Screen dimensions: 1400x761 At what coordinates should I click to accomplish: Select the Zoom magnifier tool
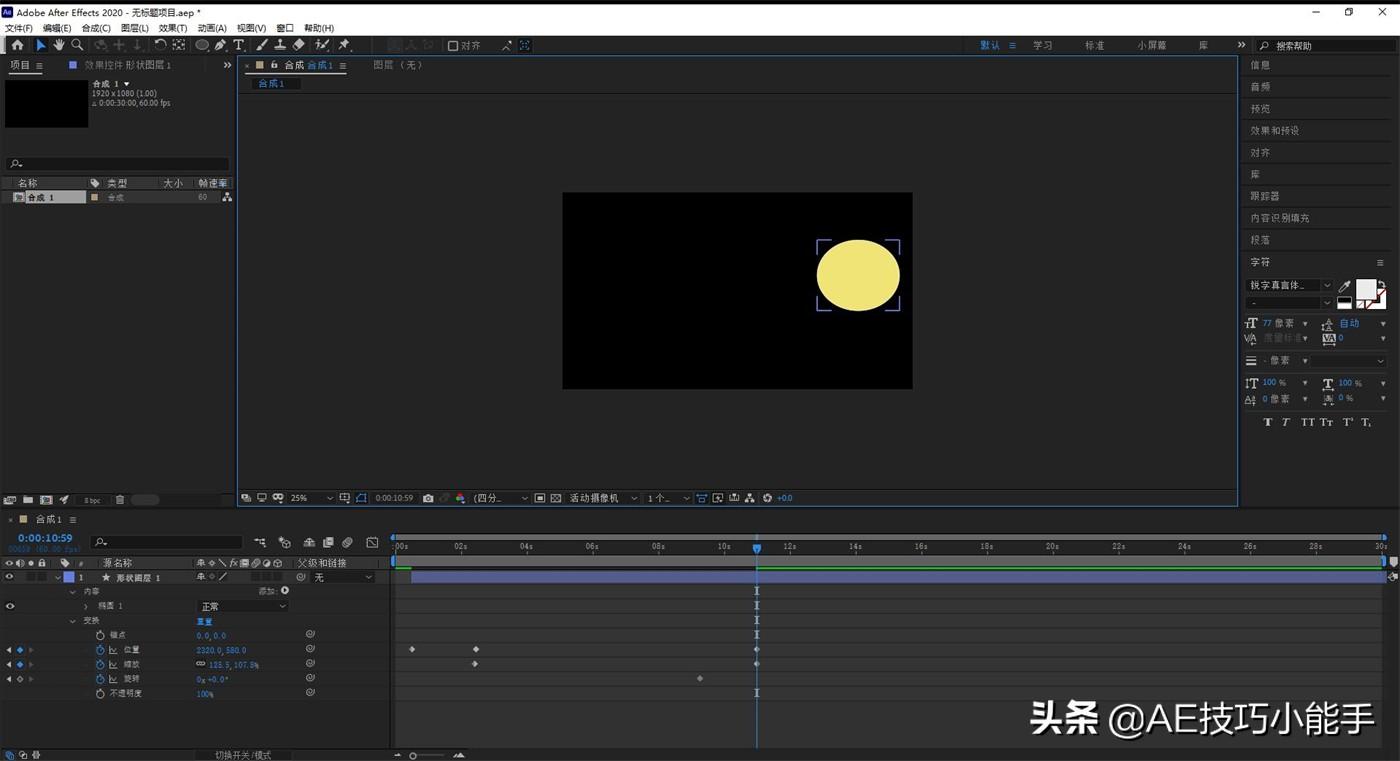[77, 45]
